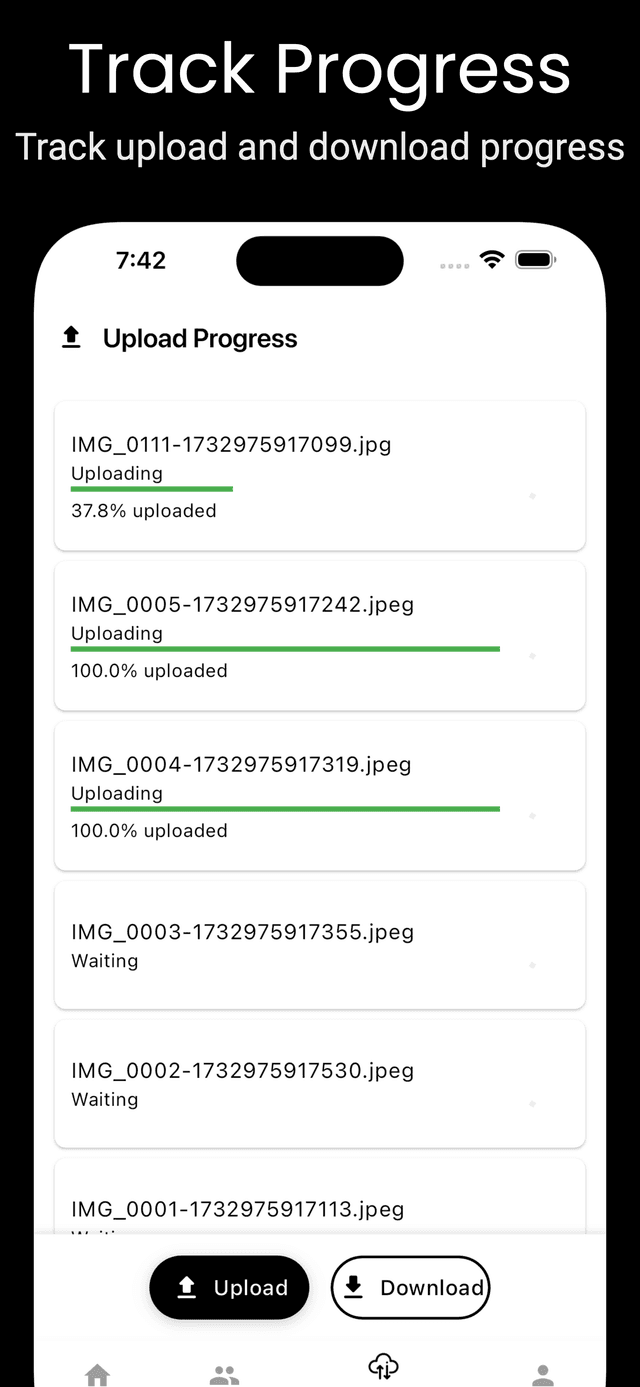Select the cloud sync tab icon
Viewport: 640px width, 1387px height.
(x=384, y=1367)
